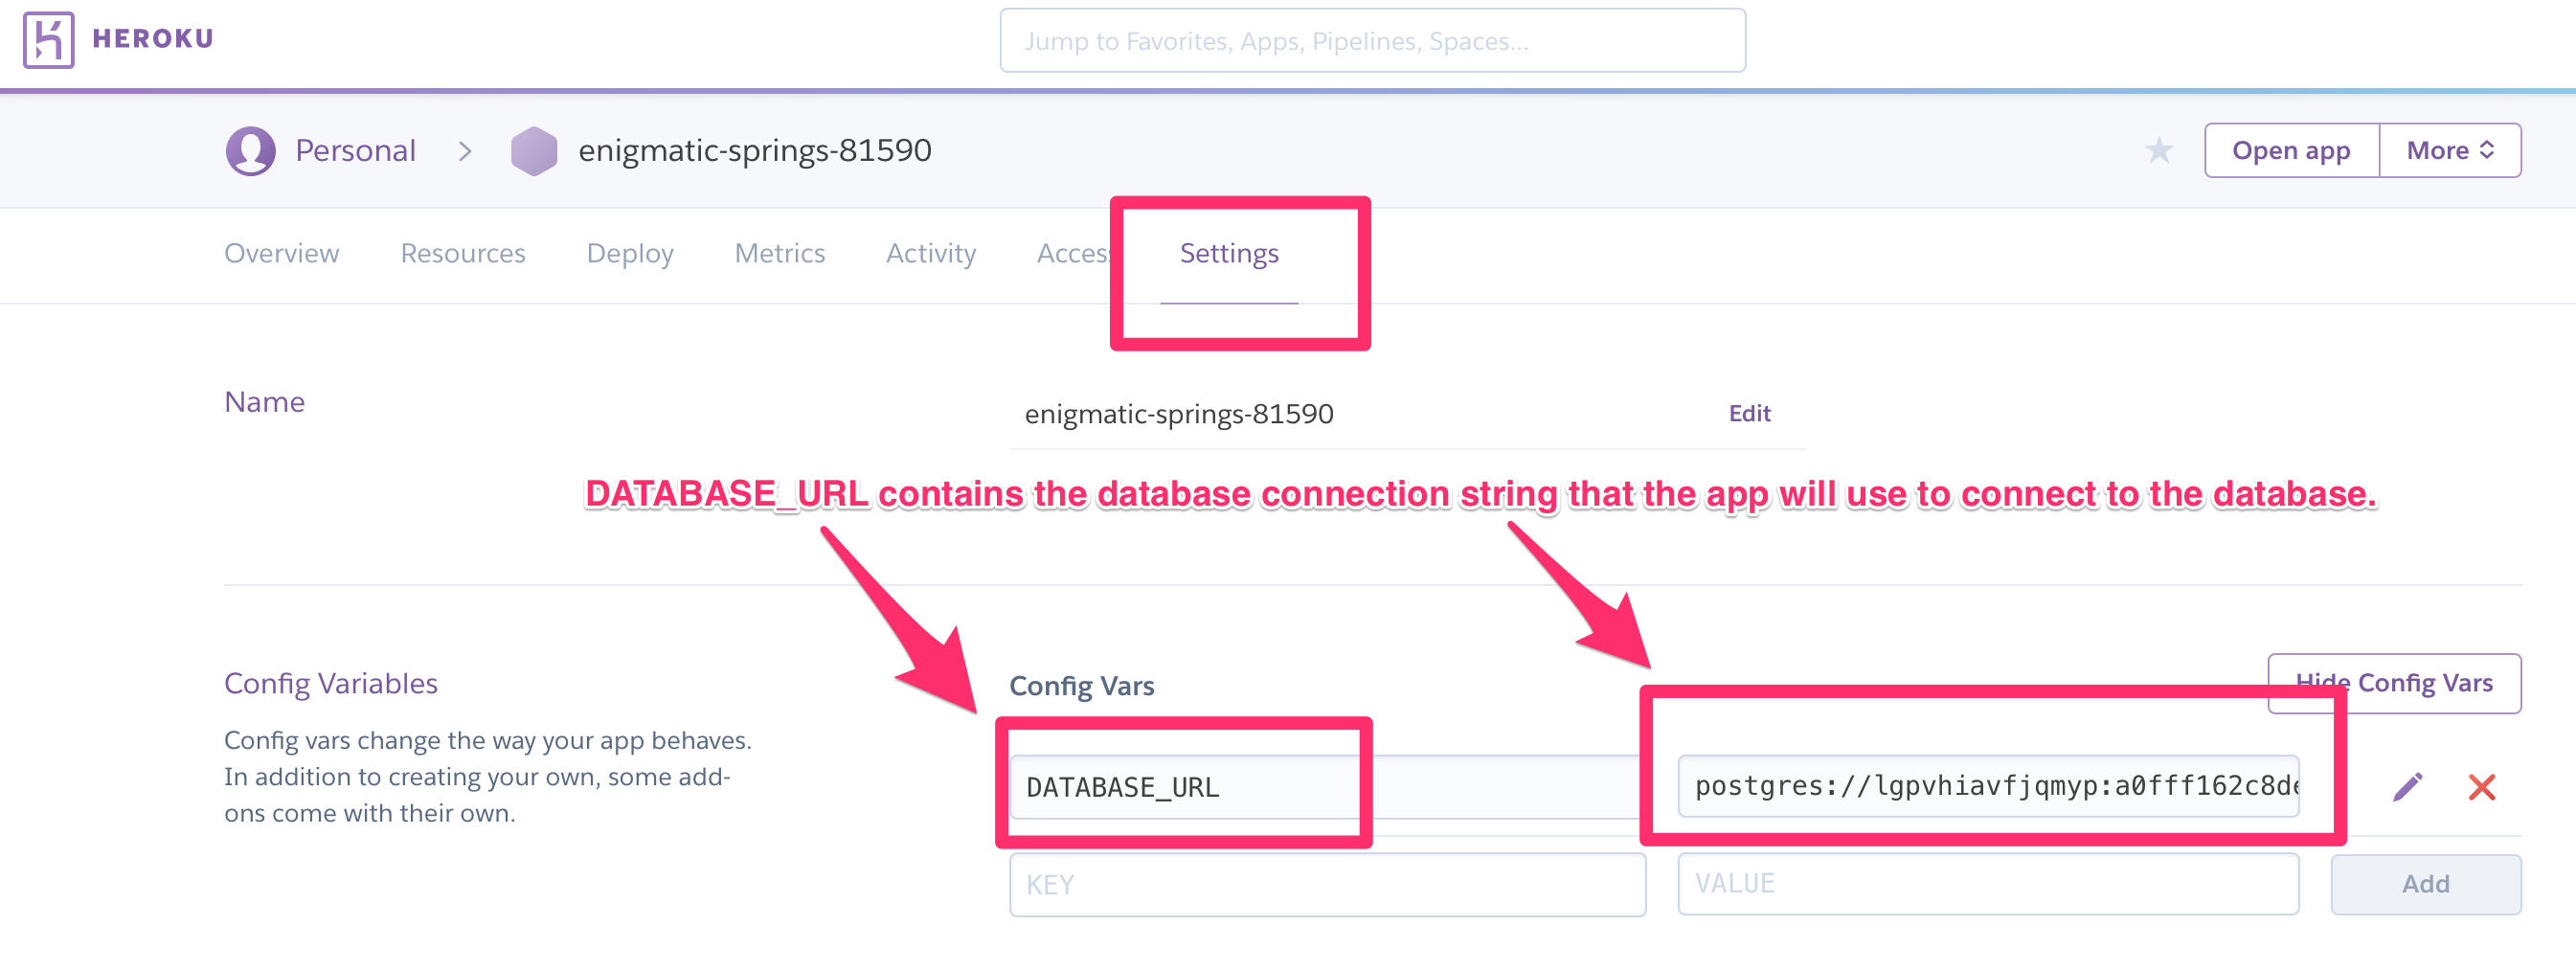This screenshot has width=2576, height=971.
Task: Open the Overview tab
Action: (282, 253)
